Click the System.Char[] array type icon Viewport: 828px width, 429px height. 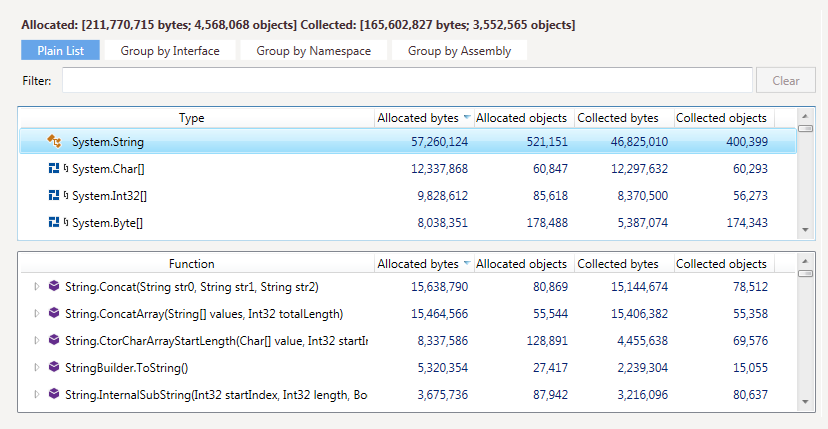pyautogui.click(x=55, y=169)
